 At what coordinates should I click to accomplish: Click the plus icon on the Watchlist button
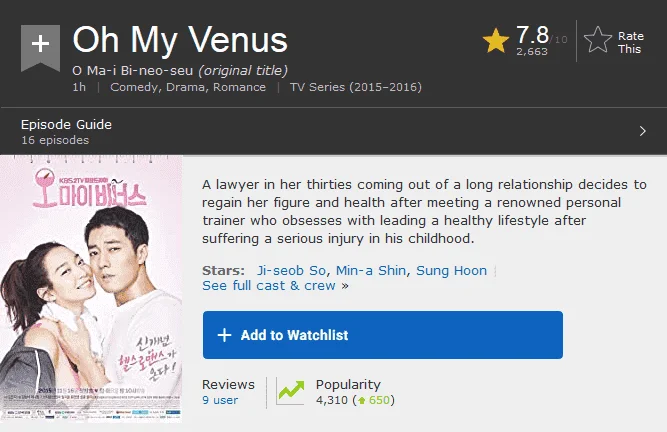[x=224, y=335]
